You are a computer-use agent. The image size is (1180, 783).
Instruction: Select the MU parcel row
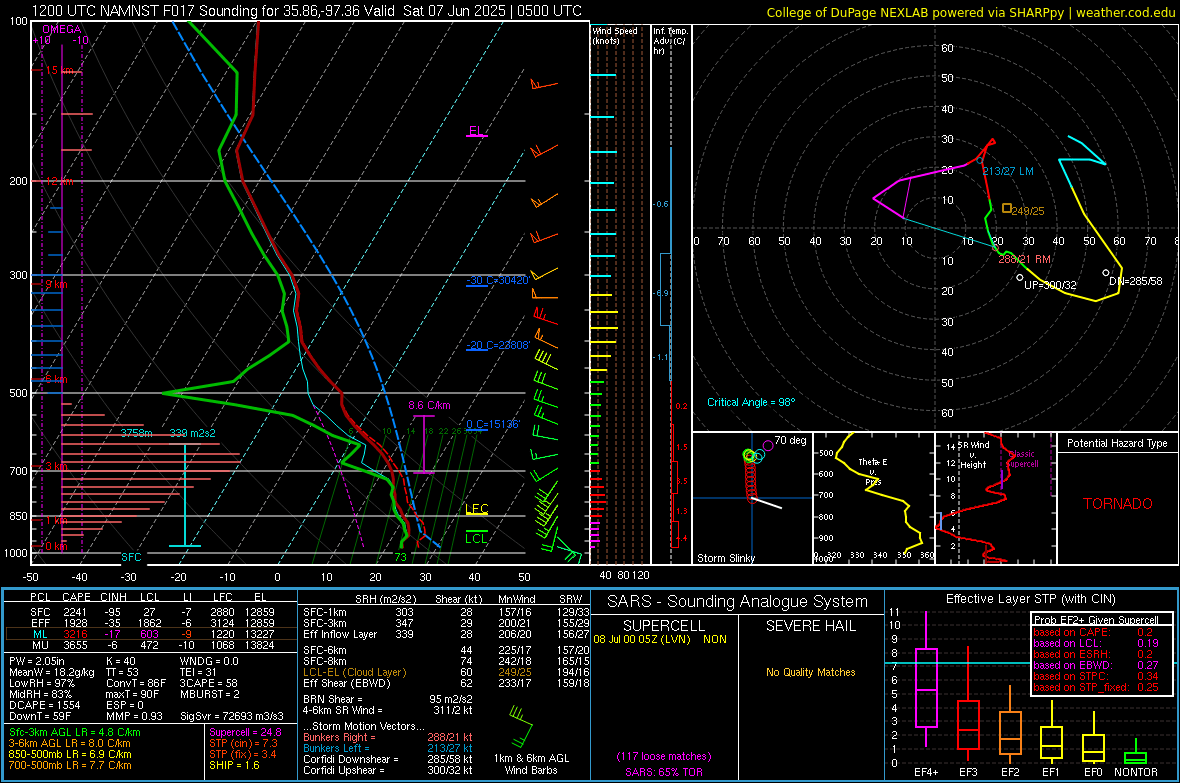pos(151,645)
